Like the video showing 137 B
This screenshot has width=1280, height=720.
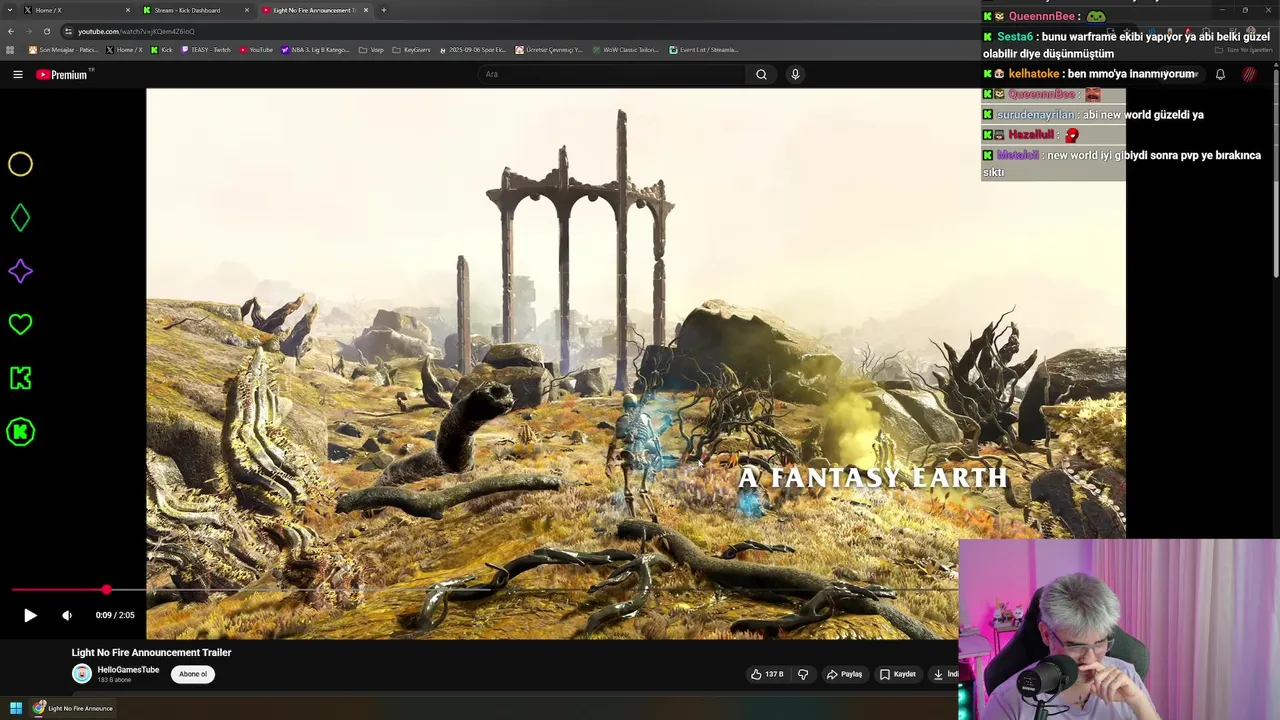(767, 674)
